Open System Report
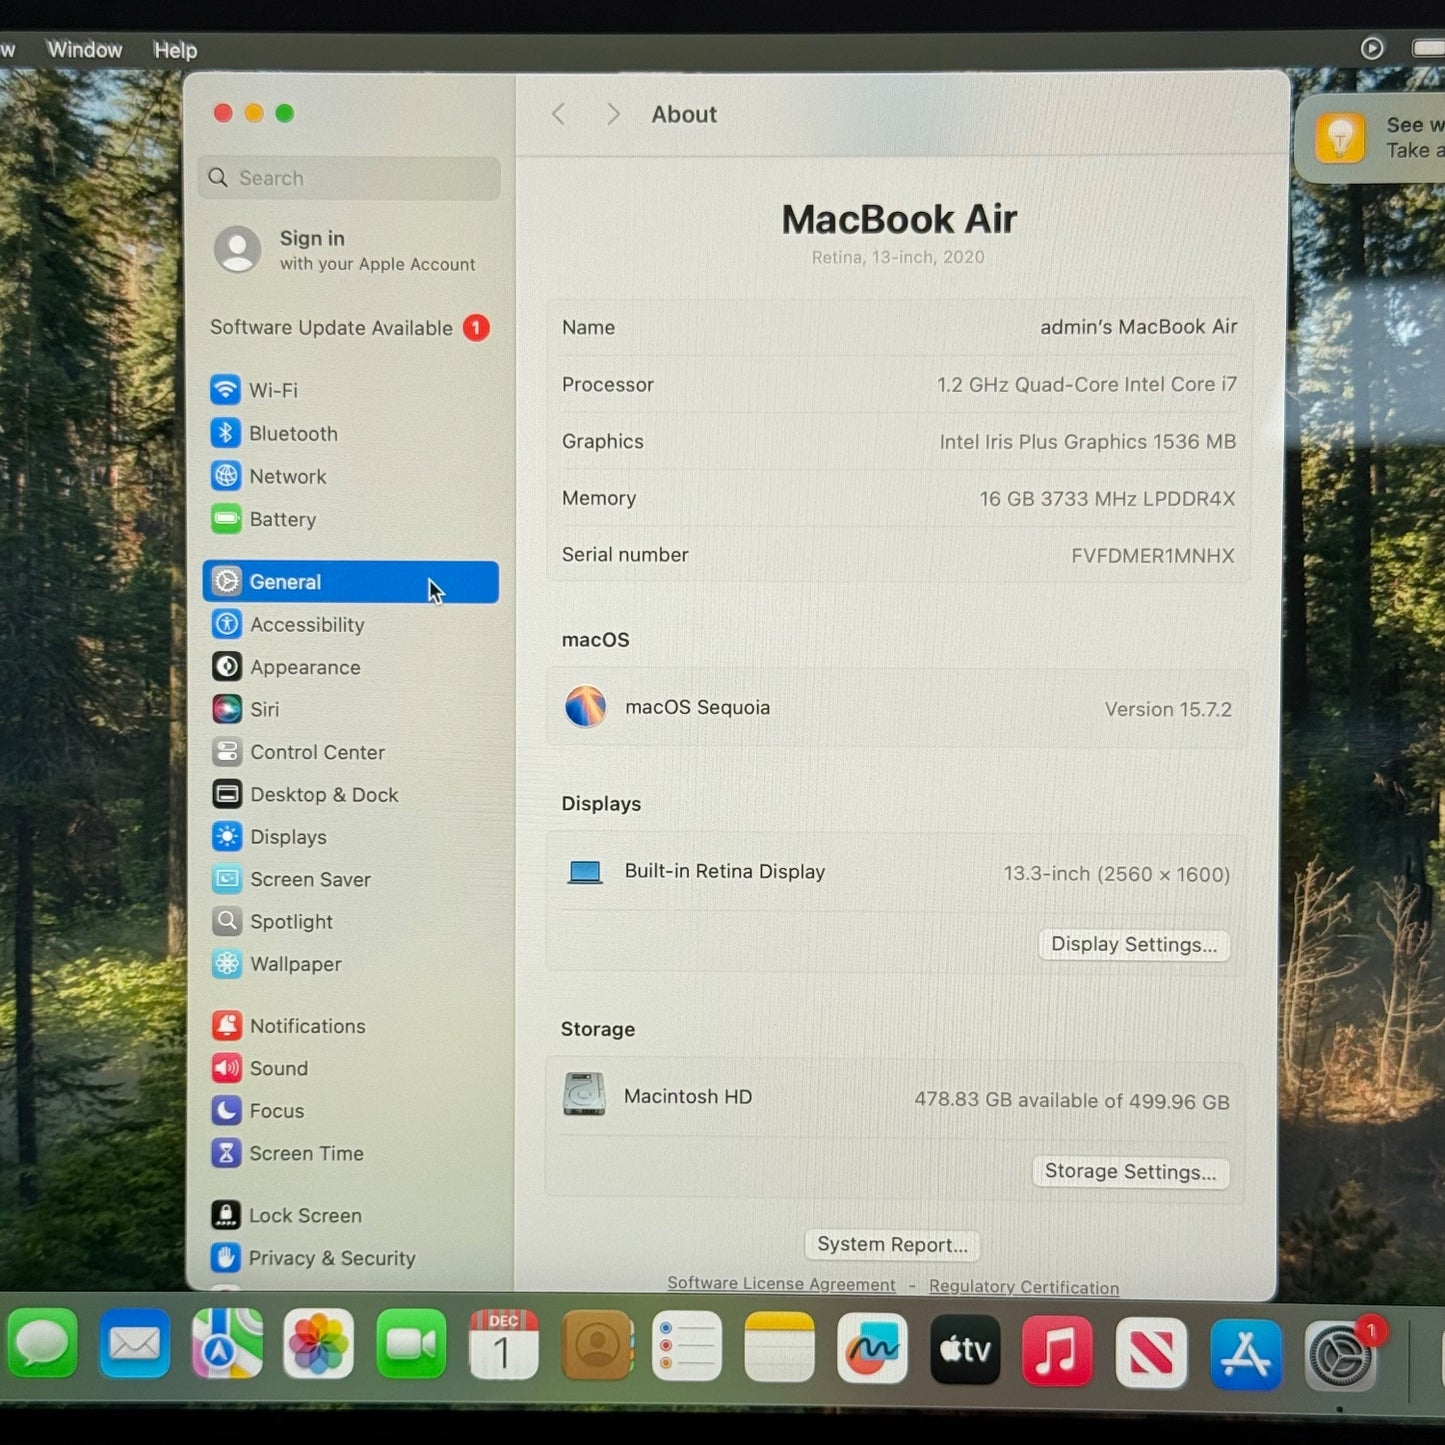Image resolution: width=1445 pixels, height=1445 pixels. pos(892,1245)
